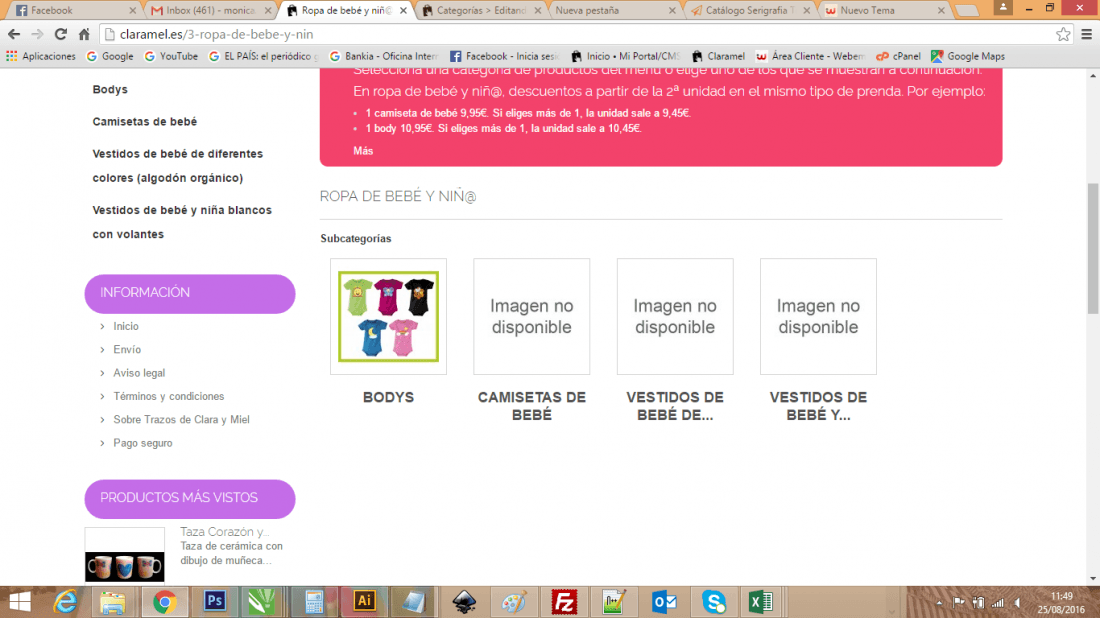Screen dimensions: 1100x618
Task: Open the Claramel bookmark
Action: 718,56
